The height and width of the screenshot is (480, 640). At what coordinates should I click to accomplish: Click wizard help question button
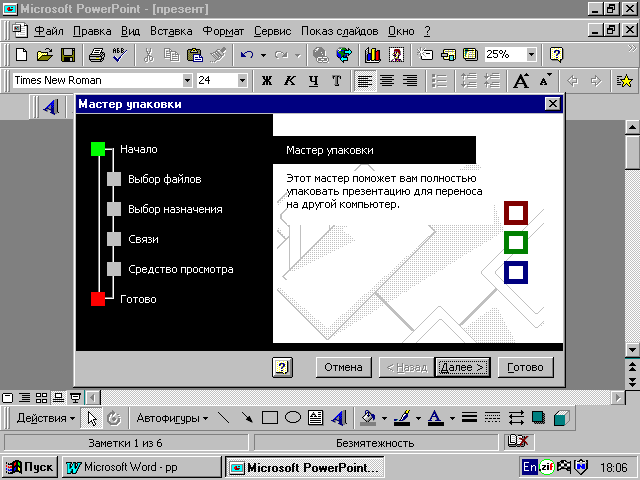[x=282, y=367]
